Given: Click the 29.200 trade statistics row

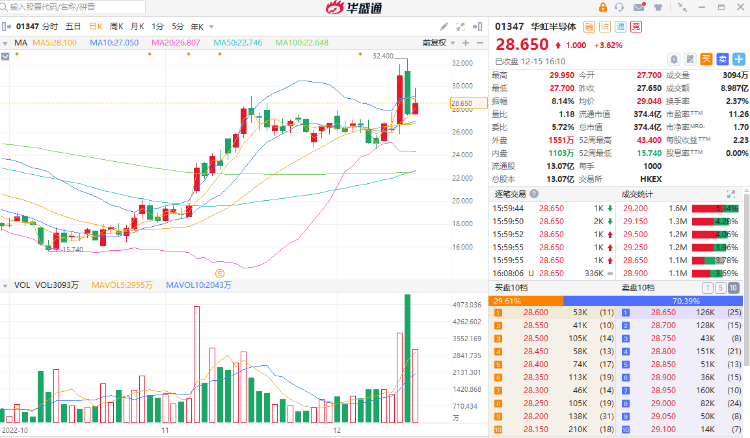Looking at the screenshot, I should point(681,208).
